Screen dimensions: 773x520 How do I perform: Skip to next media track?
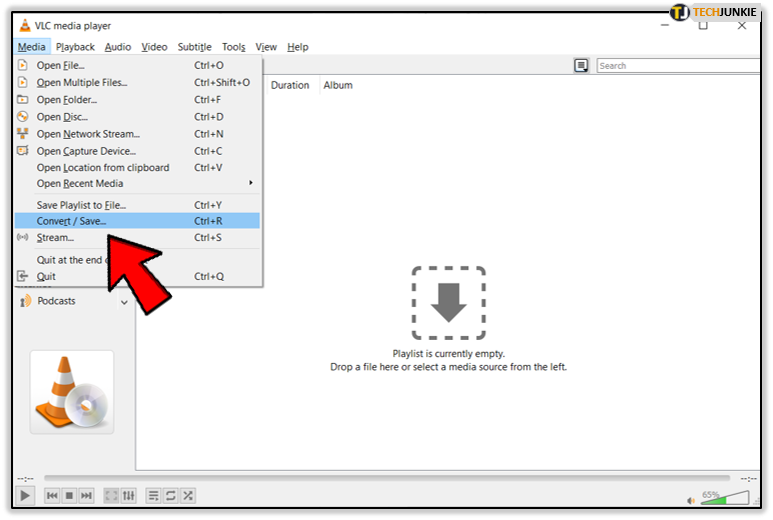pos(86,496)
